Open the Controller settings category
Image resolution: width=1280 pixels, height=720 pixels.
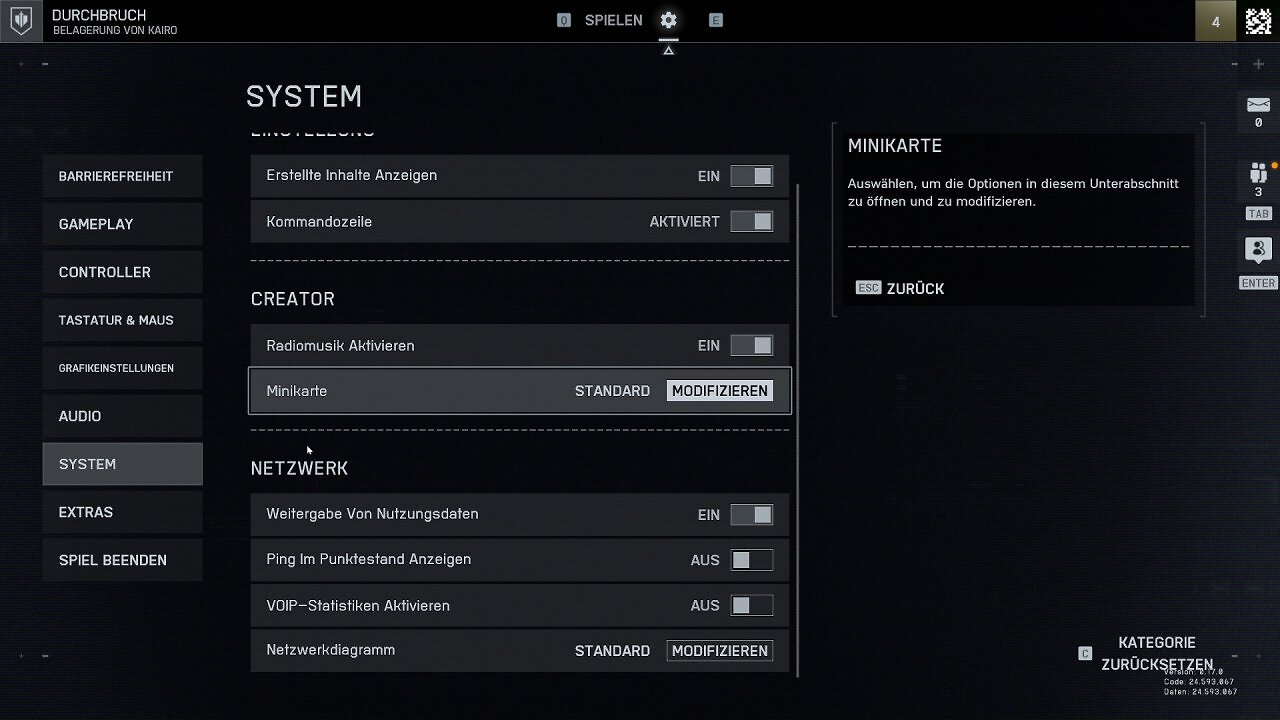tap(122, 272)
